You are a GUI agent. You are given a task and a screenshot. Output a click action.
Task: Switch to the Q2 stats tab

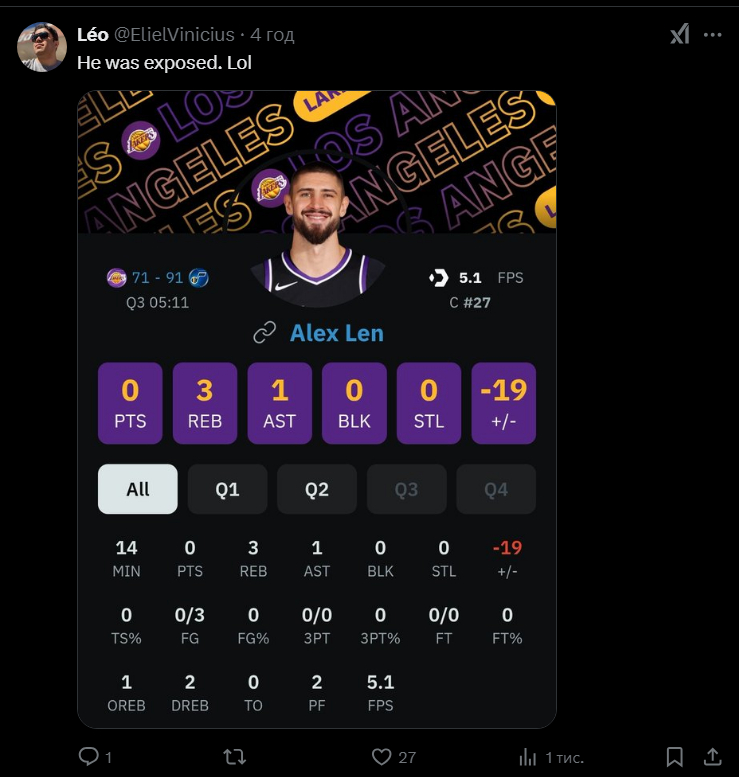(317, 489)
